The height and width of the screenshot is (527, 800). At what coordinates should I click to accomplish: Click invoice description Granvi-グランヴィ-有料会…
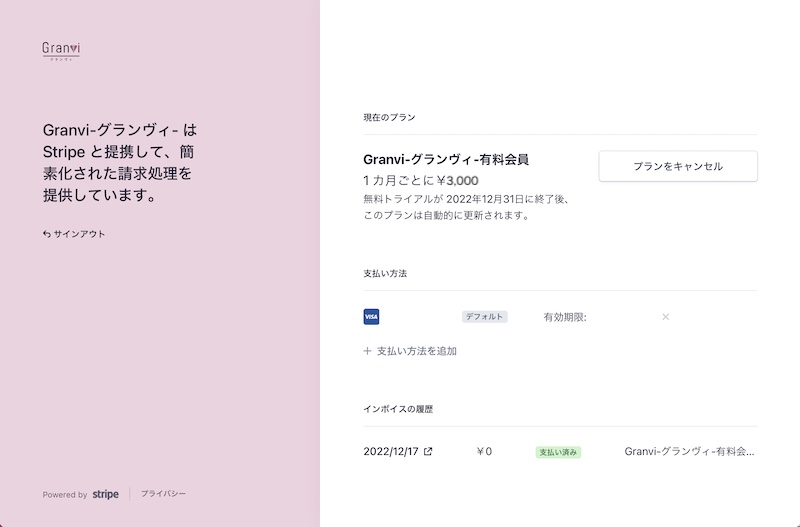click(689, 451)
